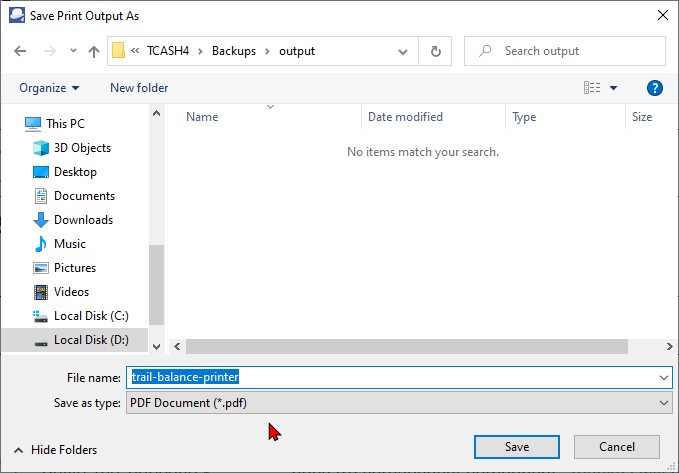Refresh the output folder view

pos(435,51)
